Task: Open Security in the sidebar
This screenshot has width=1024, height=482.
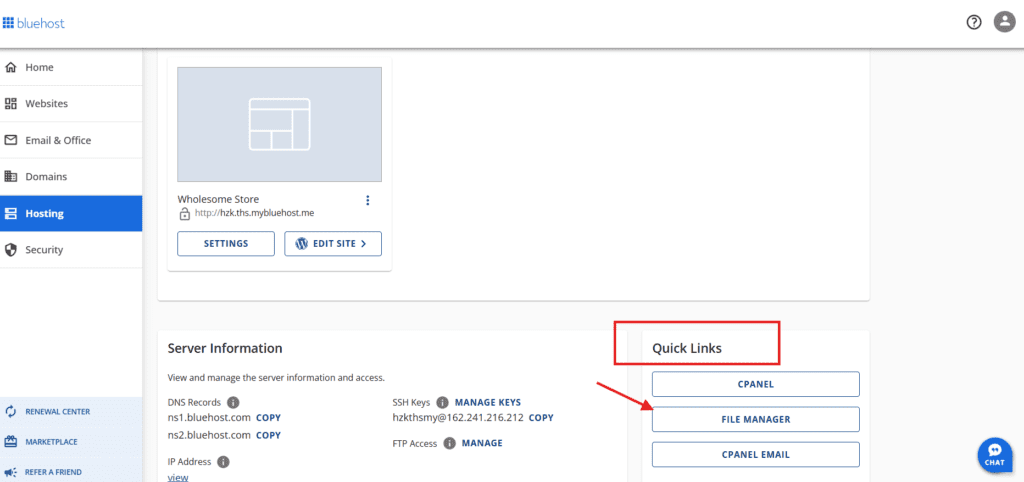Action: tap(71, 250)
